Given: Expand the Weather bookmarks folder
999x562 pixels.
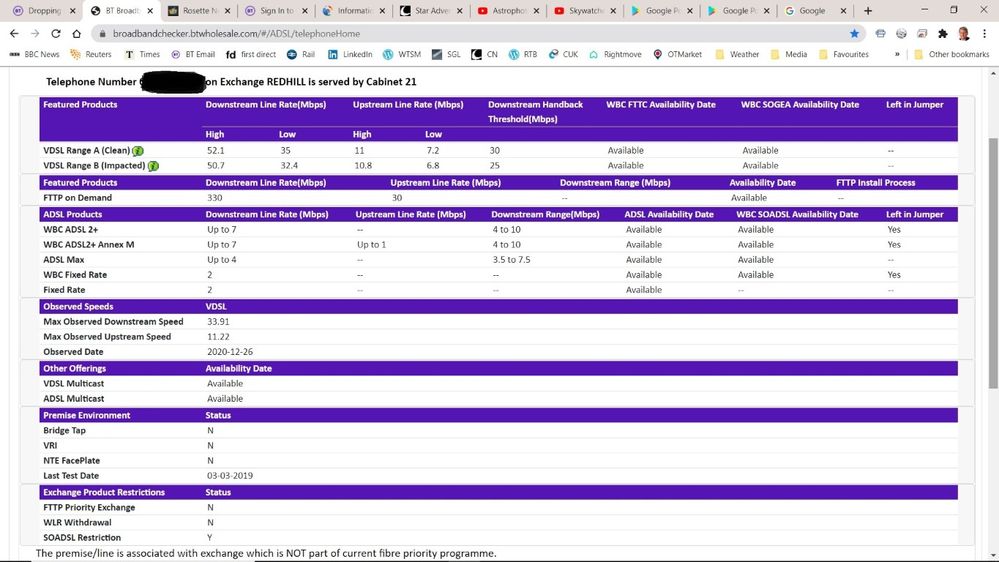Looking at the screenshot, I should [x=736, y=54].
